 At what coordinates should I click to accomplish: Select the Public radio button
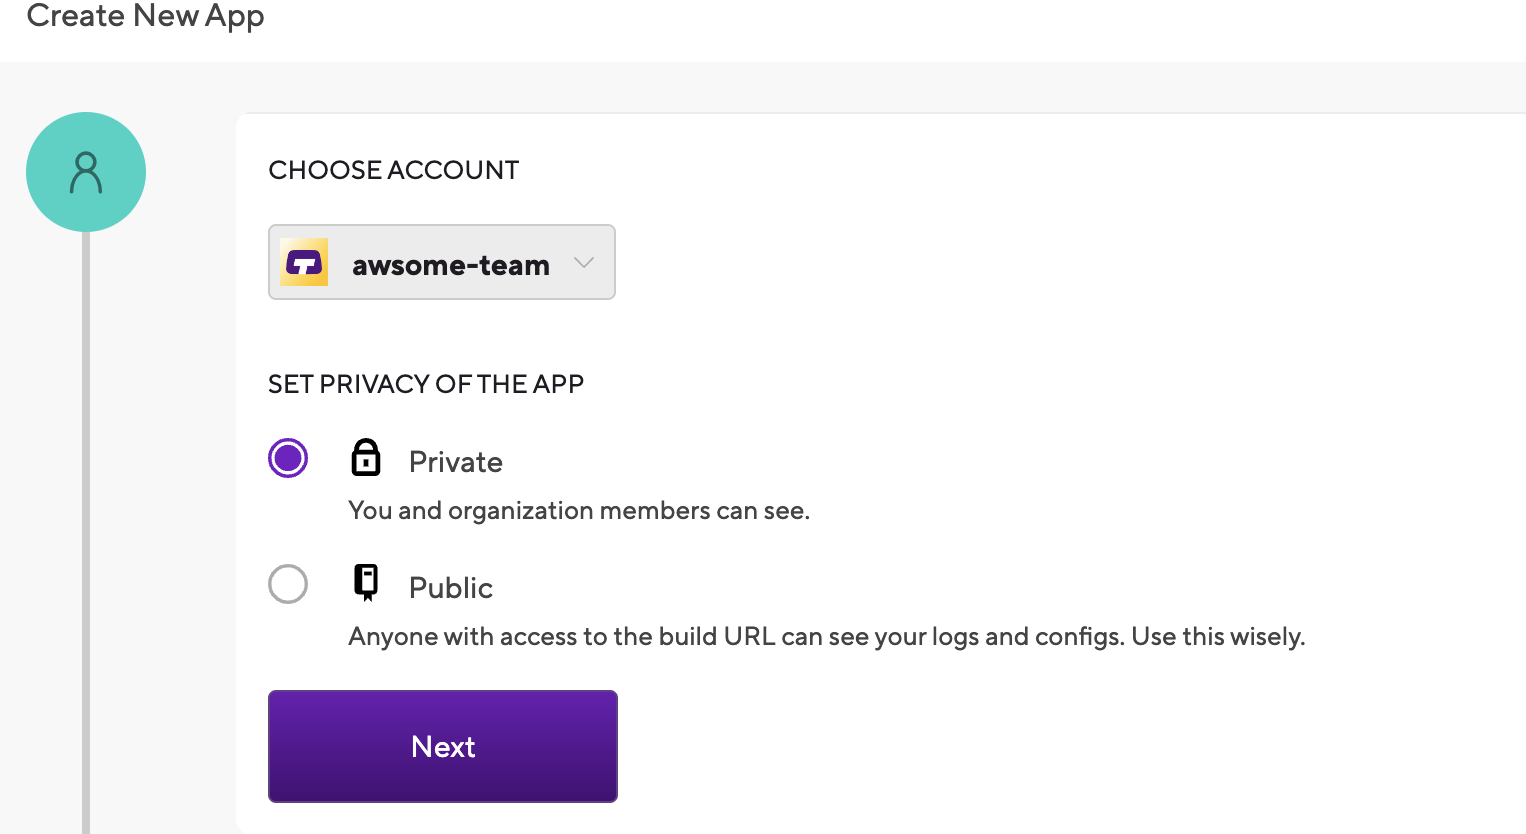288,584
